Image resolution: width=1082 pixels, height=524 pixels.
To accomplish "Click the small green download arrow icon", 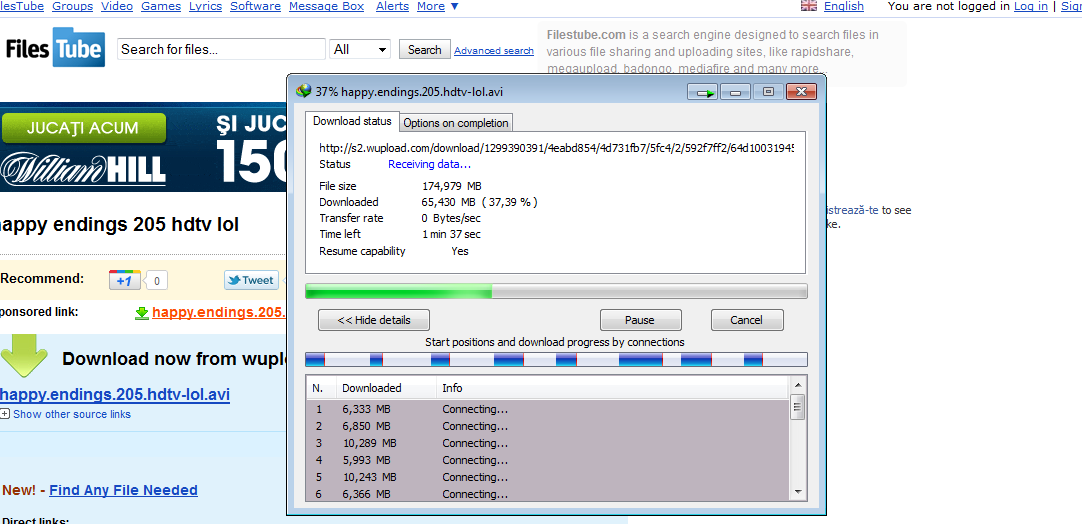I will coord(142,313).
